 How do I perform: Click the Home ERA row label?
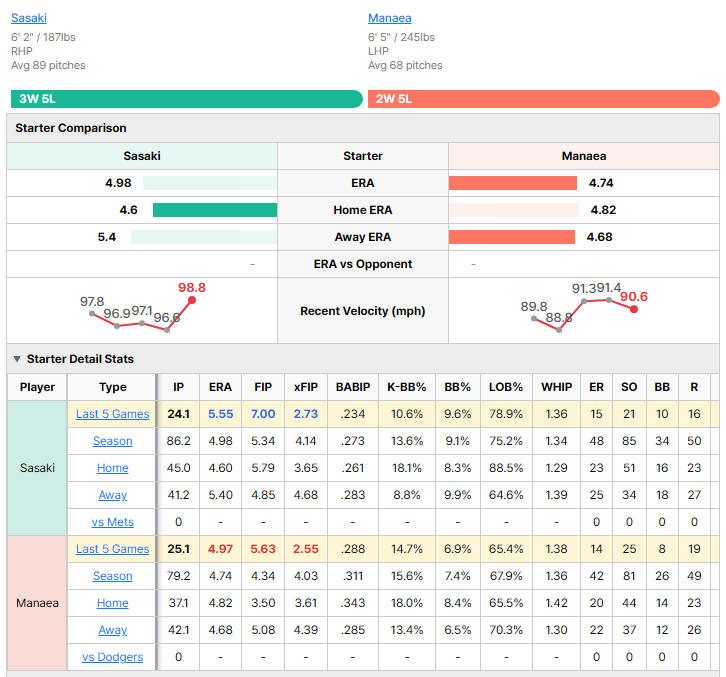coord(363,210)
